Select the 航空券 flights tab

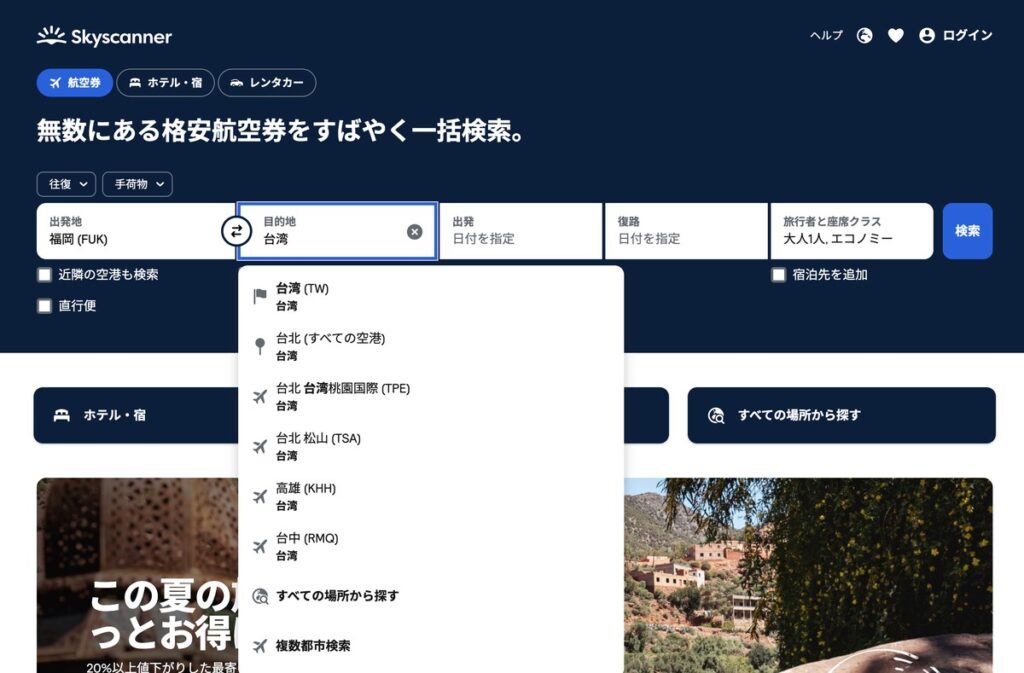point(74,83)
